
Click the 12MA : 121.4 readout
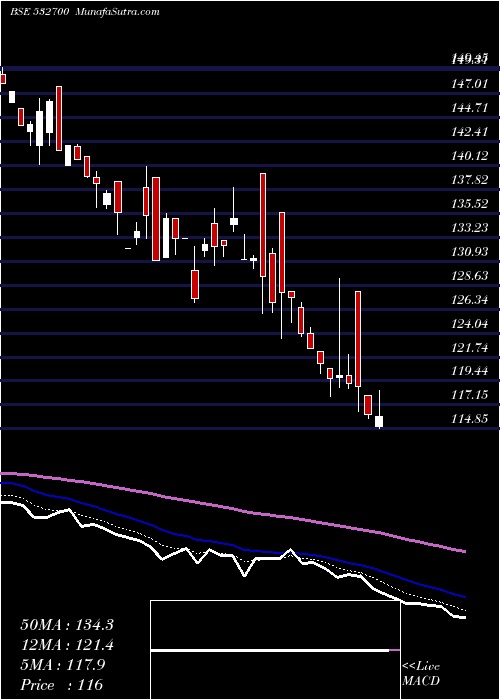67,645
